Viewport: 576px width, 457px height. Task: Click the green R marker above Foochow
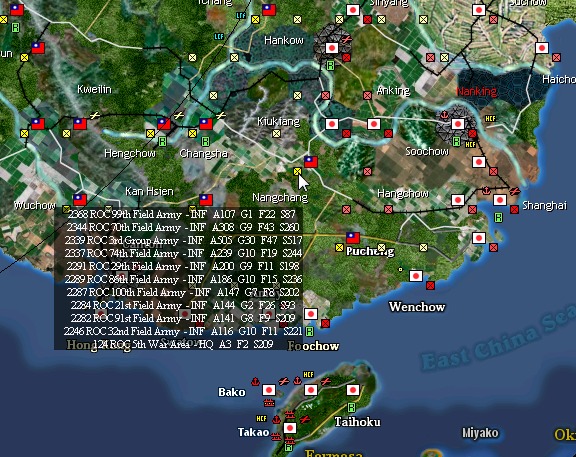(310, 331)
